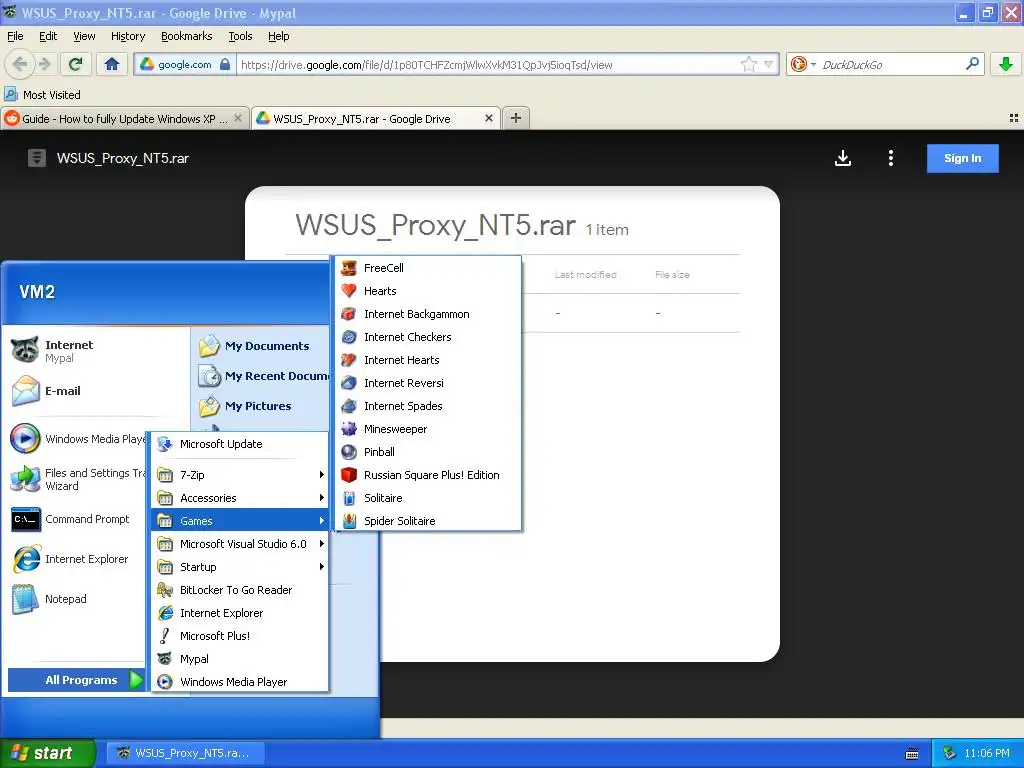Expand the Games program folder

pos(240,520)
